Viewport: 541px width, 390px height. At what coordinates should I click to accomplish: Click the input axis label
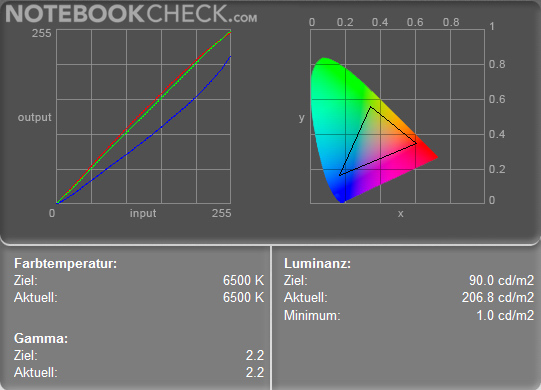143,213
